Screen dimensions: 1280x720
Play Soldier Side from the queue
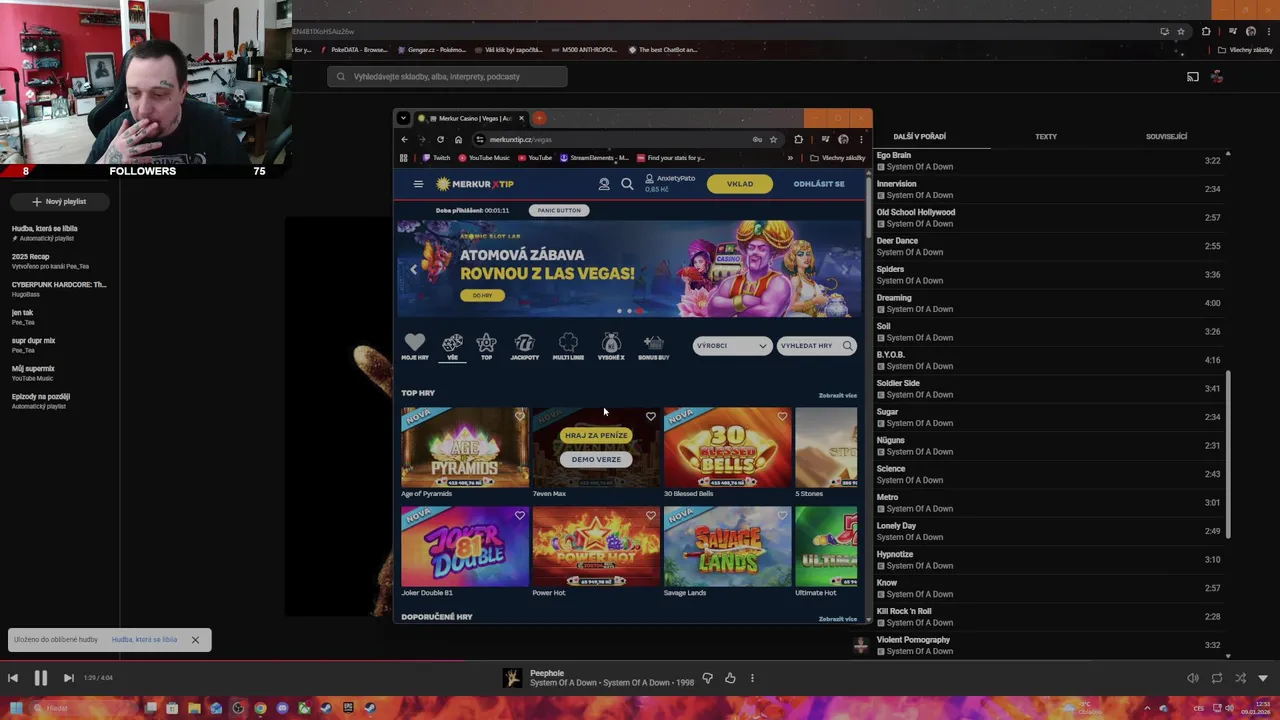tap(1050, 389)
